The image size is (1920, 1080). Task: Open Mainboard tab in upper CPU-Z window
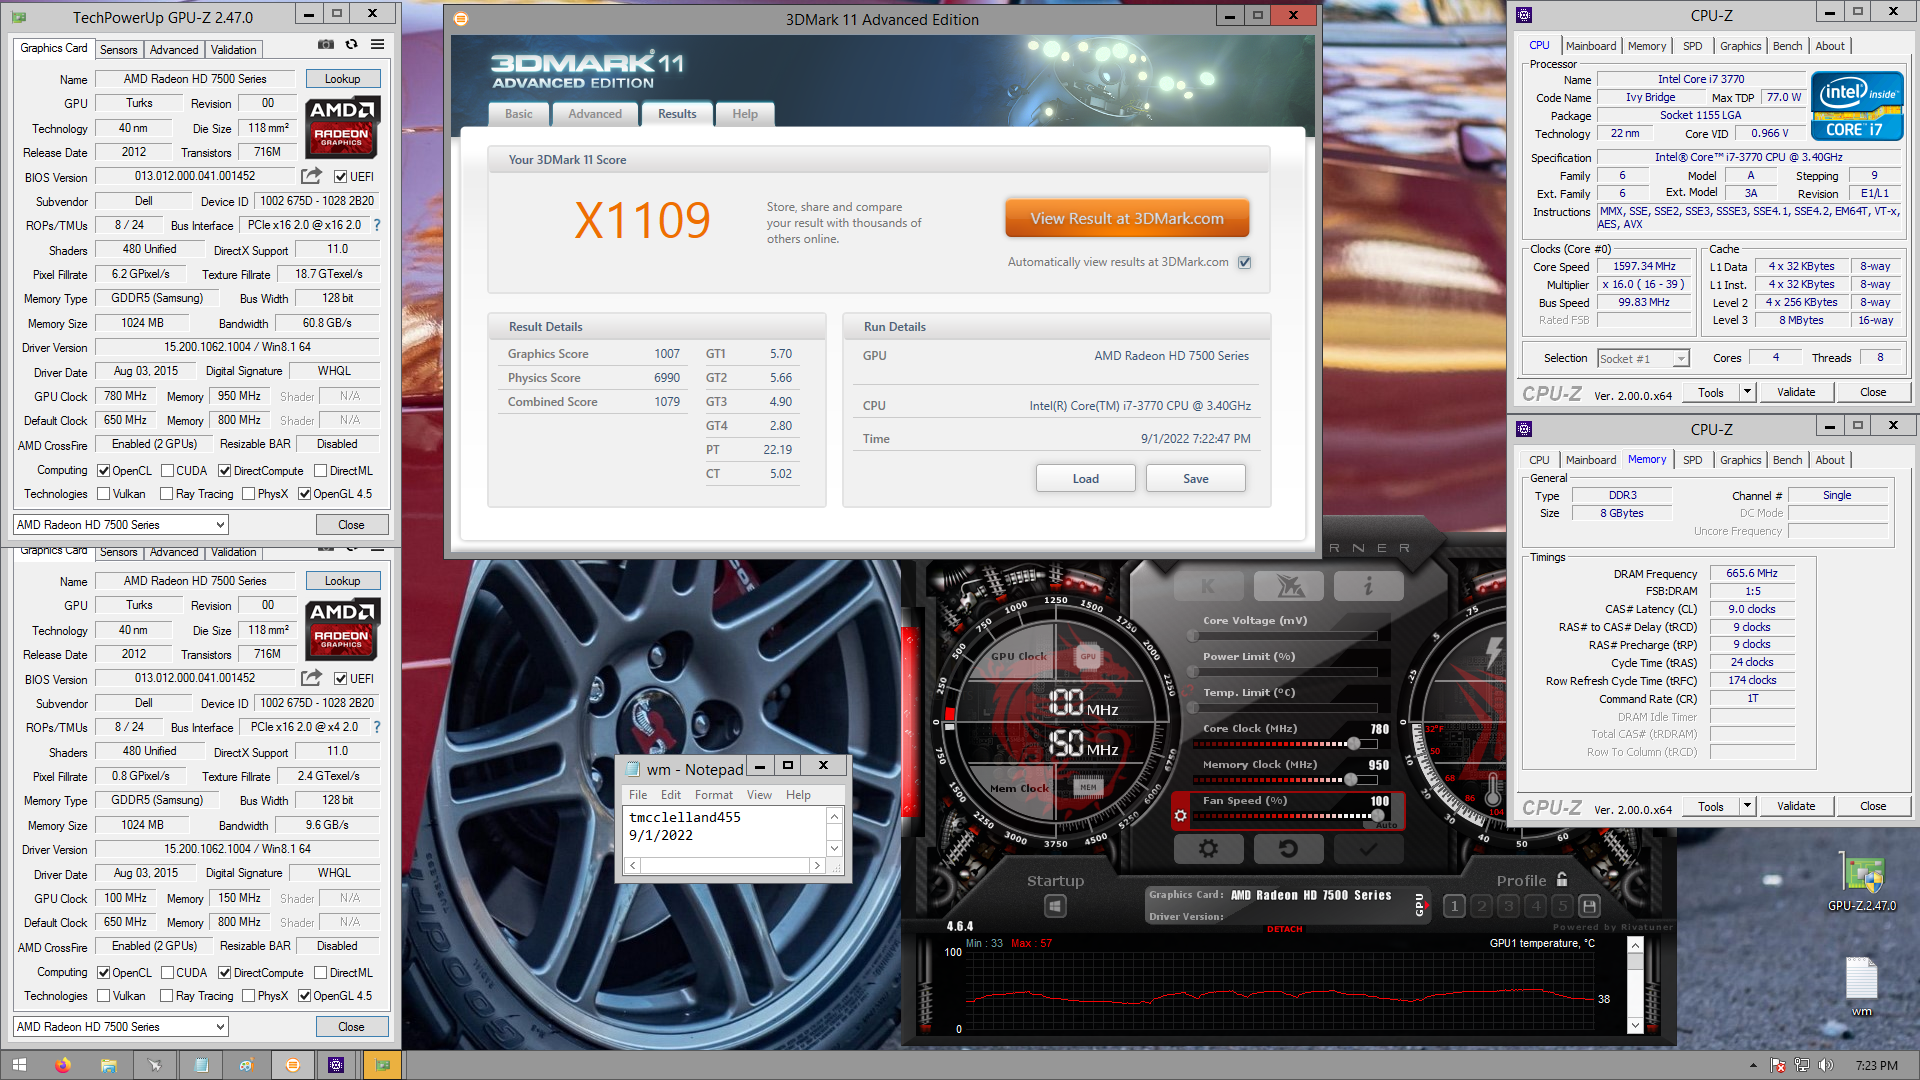point(1590,46)
